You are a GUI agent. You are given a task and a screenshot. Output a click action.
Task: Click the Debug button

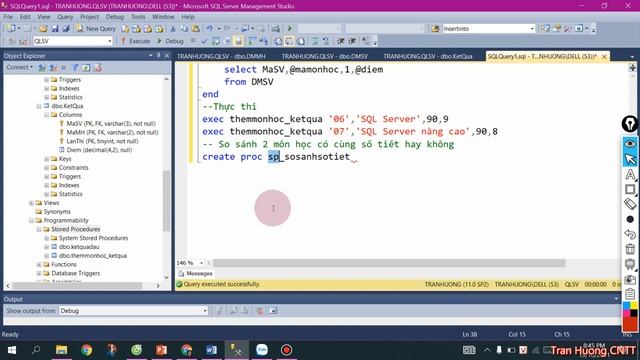tap(170, 41)
